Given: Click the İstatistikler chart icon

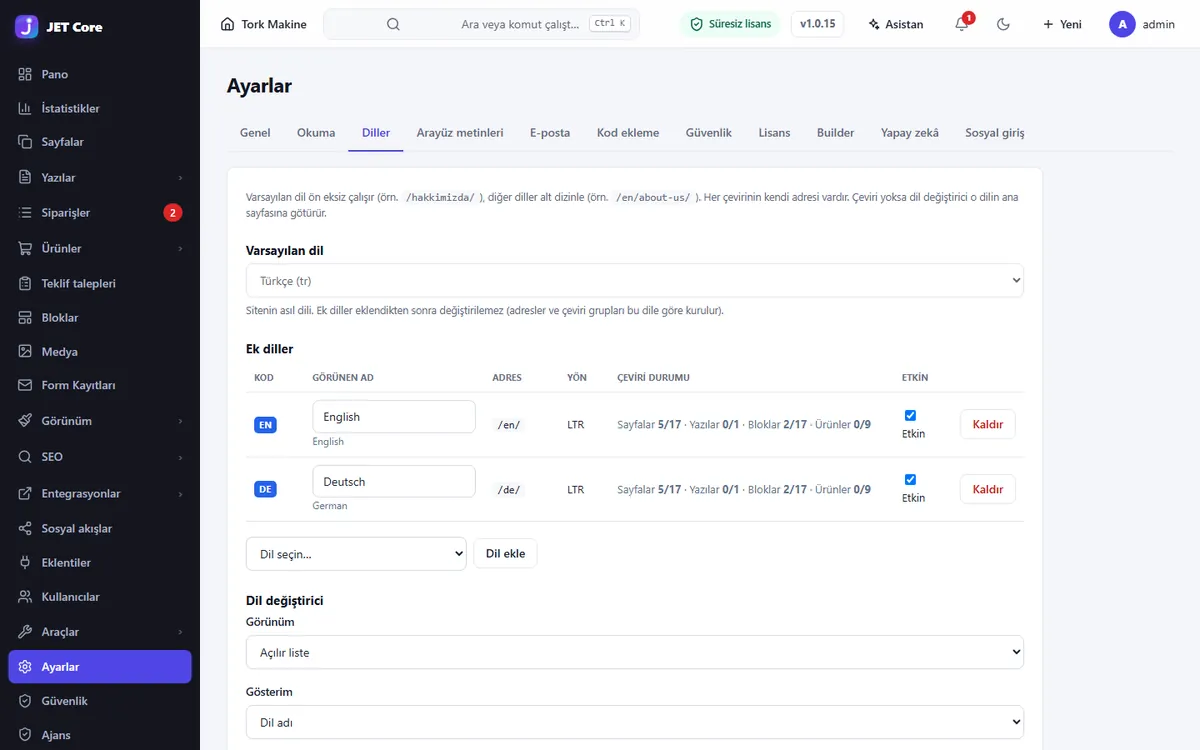Looking at the screenshot, I should pos(25,108).
